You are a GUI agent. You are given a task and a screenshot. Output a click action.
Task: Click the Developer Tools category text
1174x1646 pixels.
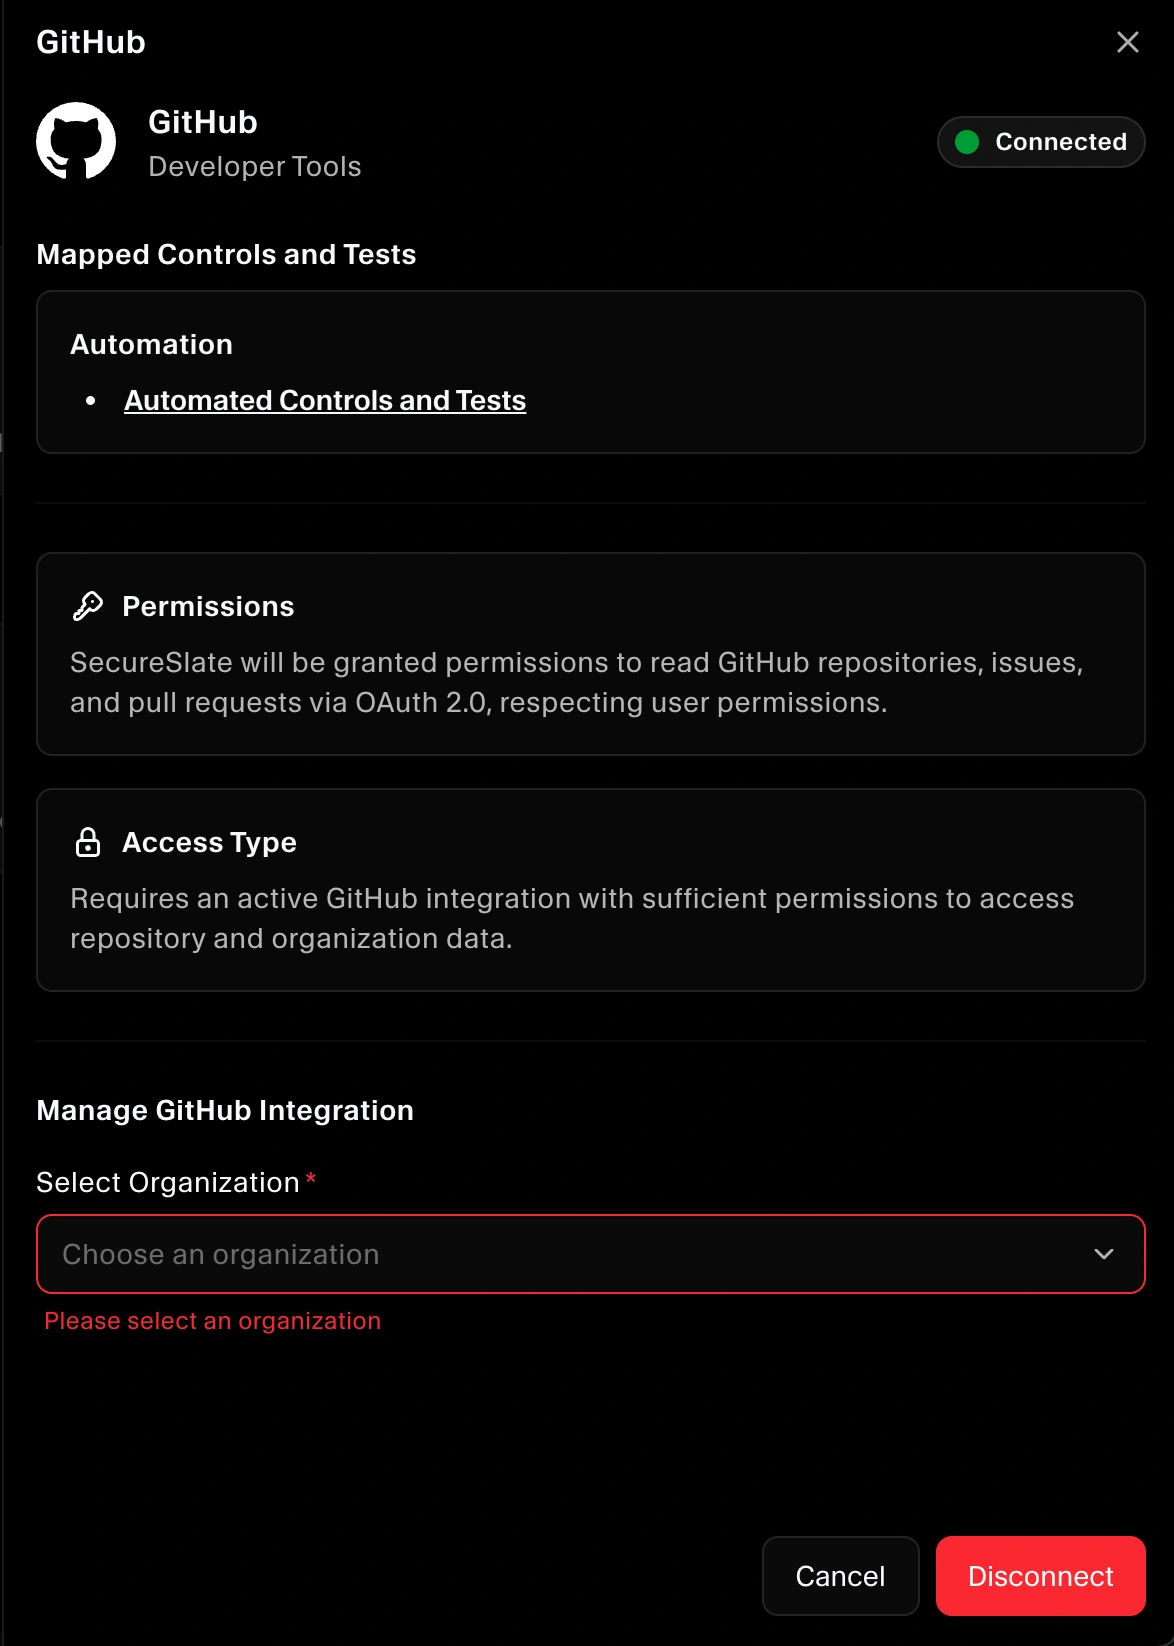255,167
